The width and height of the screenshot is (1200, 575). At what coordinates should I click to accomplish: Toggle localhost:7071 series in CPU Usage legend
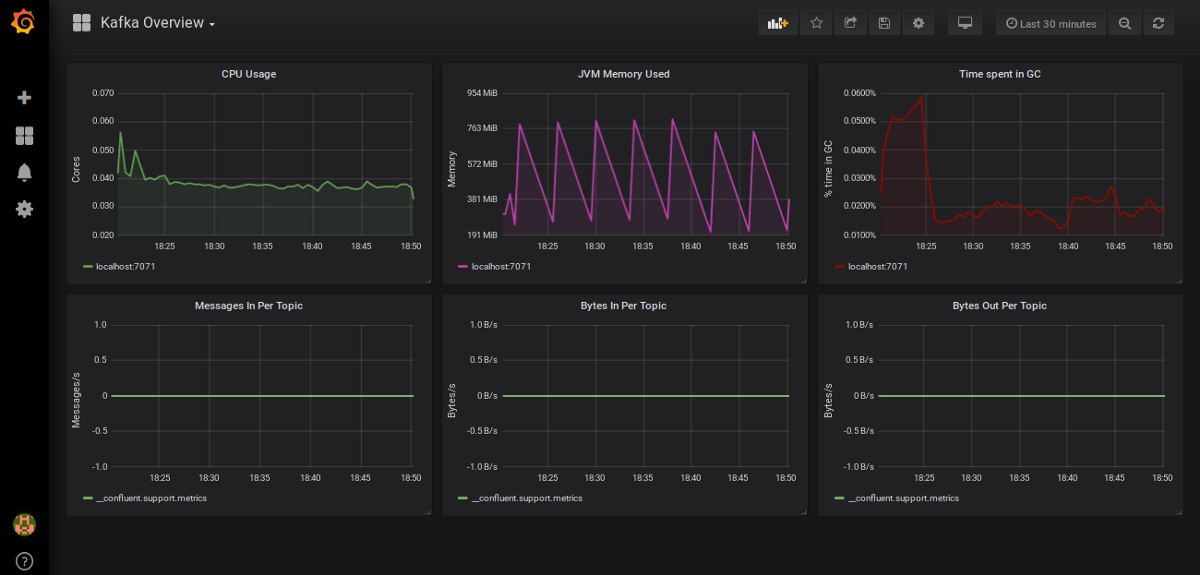click(x=125, y=266)
